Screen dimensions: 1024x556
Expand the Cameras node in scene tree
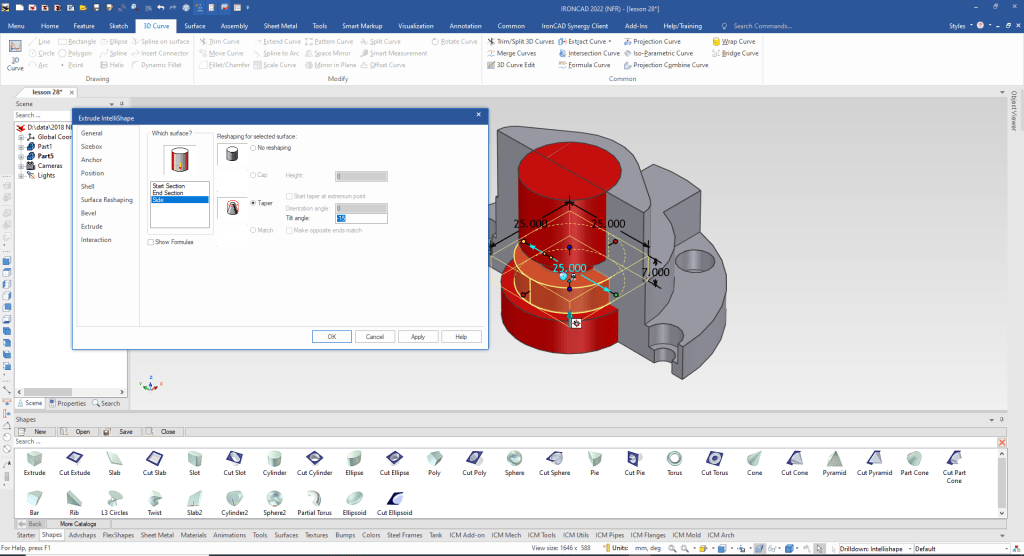(20, 166)
